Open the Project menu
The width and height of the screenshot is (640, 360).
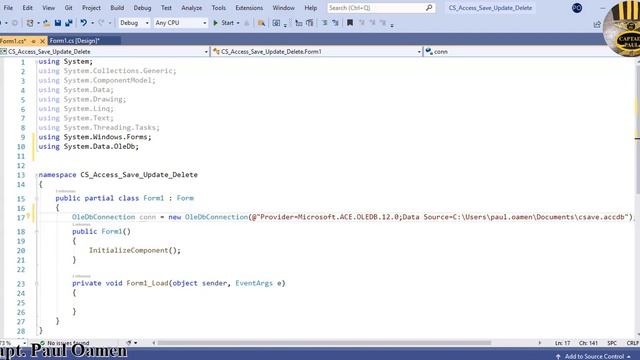click(x=91, y=8)
